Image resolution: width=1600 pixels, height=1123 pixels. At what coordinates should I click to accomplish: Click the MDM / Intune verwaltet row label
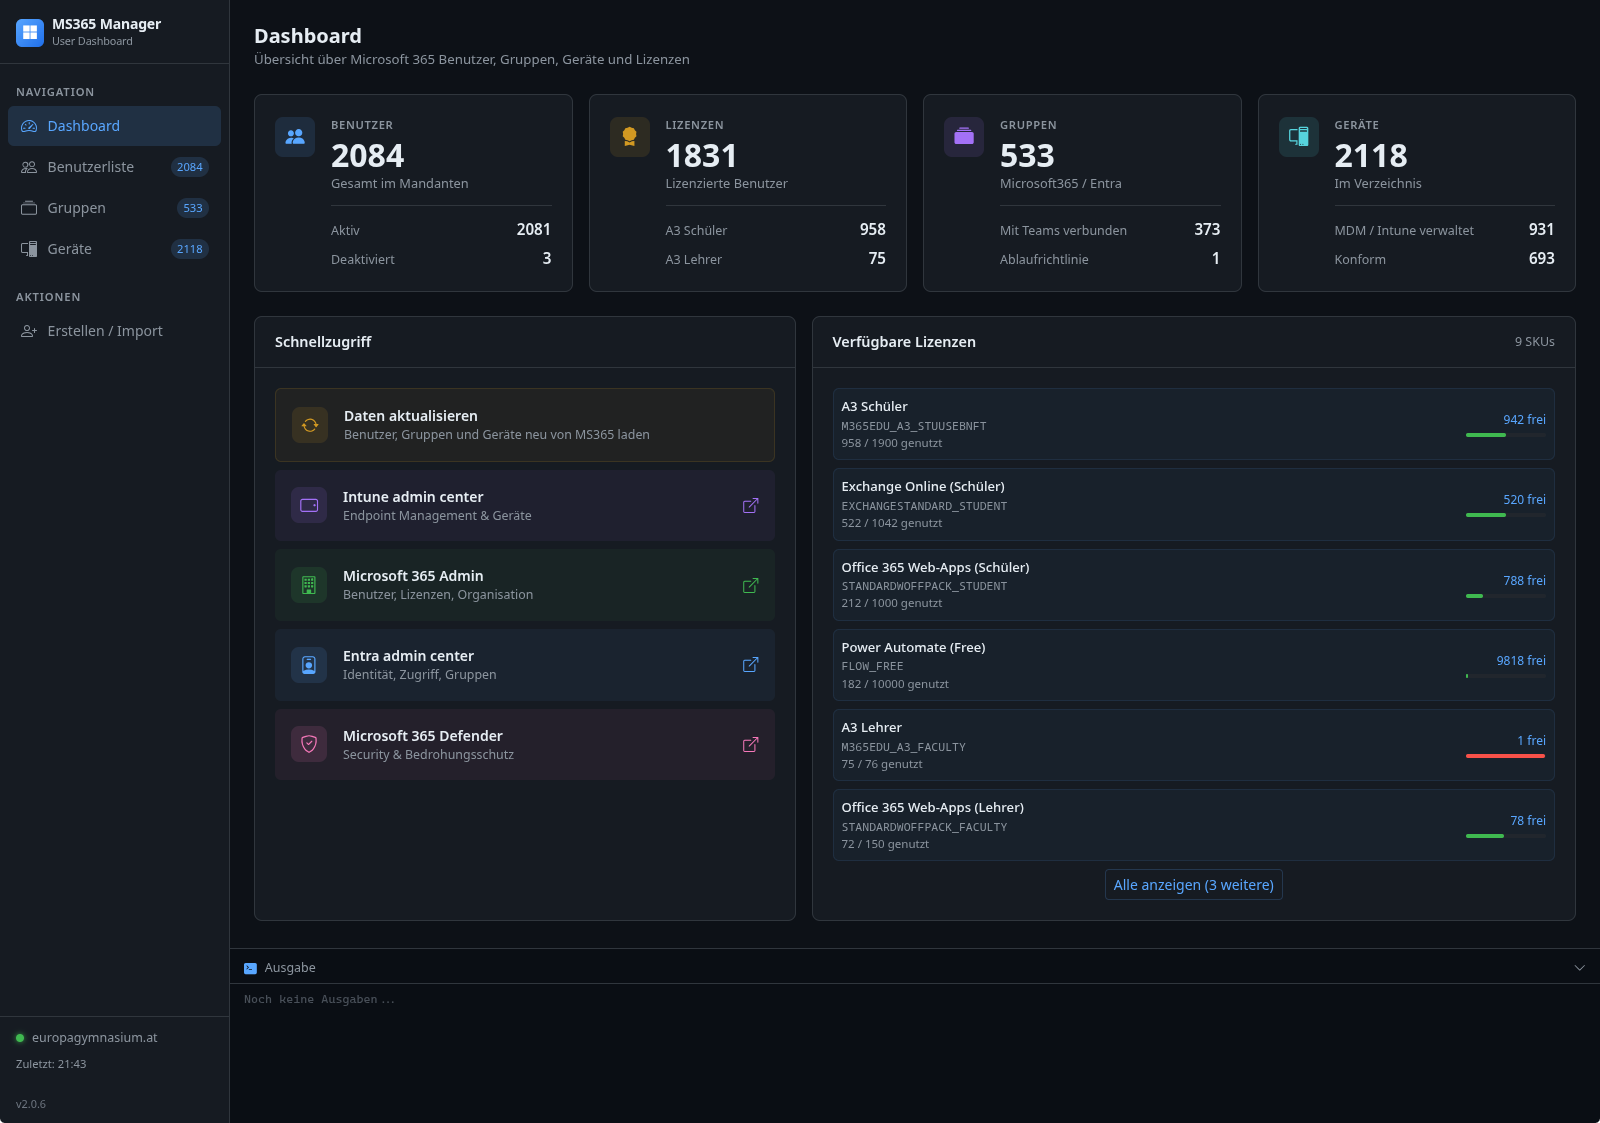(1404, 231)
